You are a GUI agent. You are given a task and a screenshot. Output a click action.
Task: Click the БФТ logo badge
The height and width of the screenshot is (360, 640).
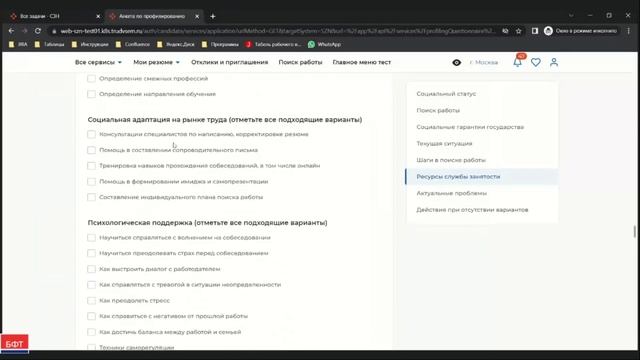point(15,344)
